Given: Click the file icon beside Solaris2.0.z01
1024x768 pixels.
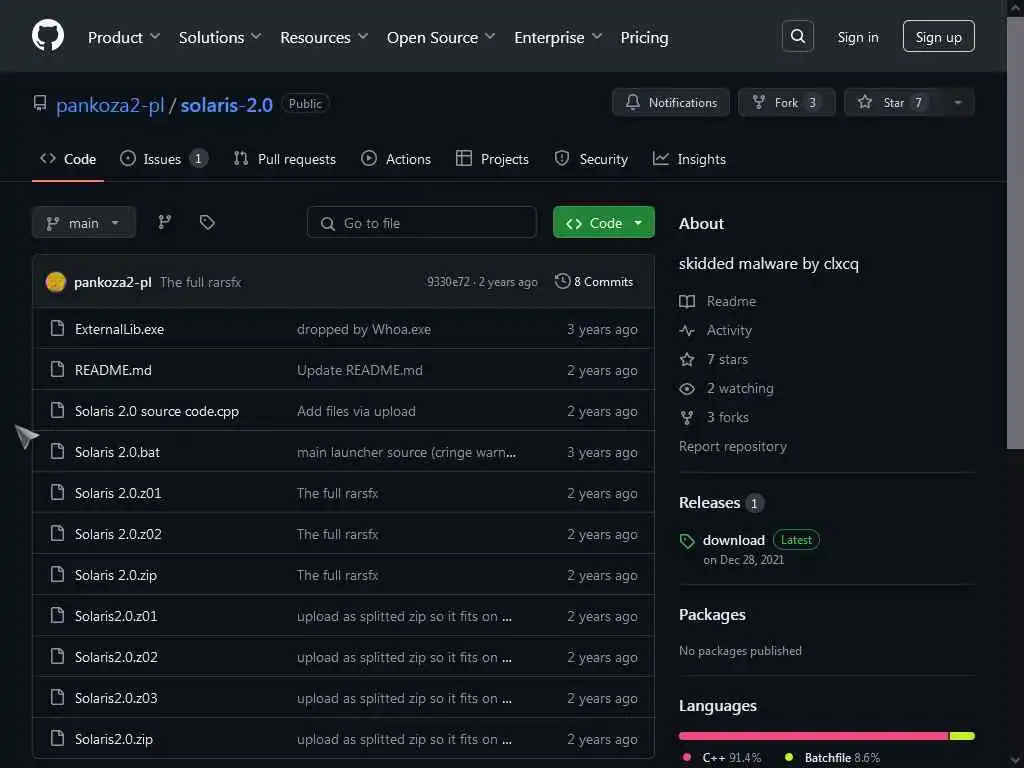Looking at the screenshot, I should (57, 615).
